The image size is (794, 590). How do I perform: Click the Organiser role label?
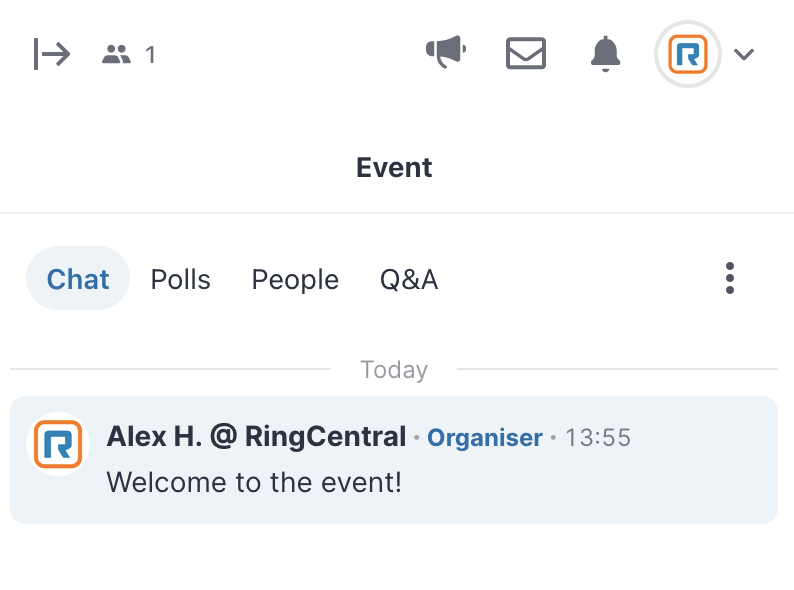[485, 438]
